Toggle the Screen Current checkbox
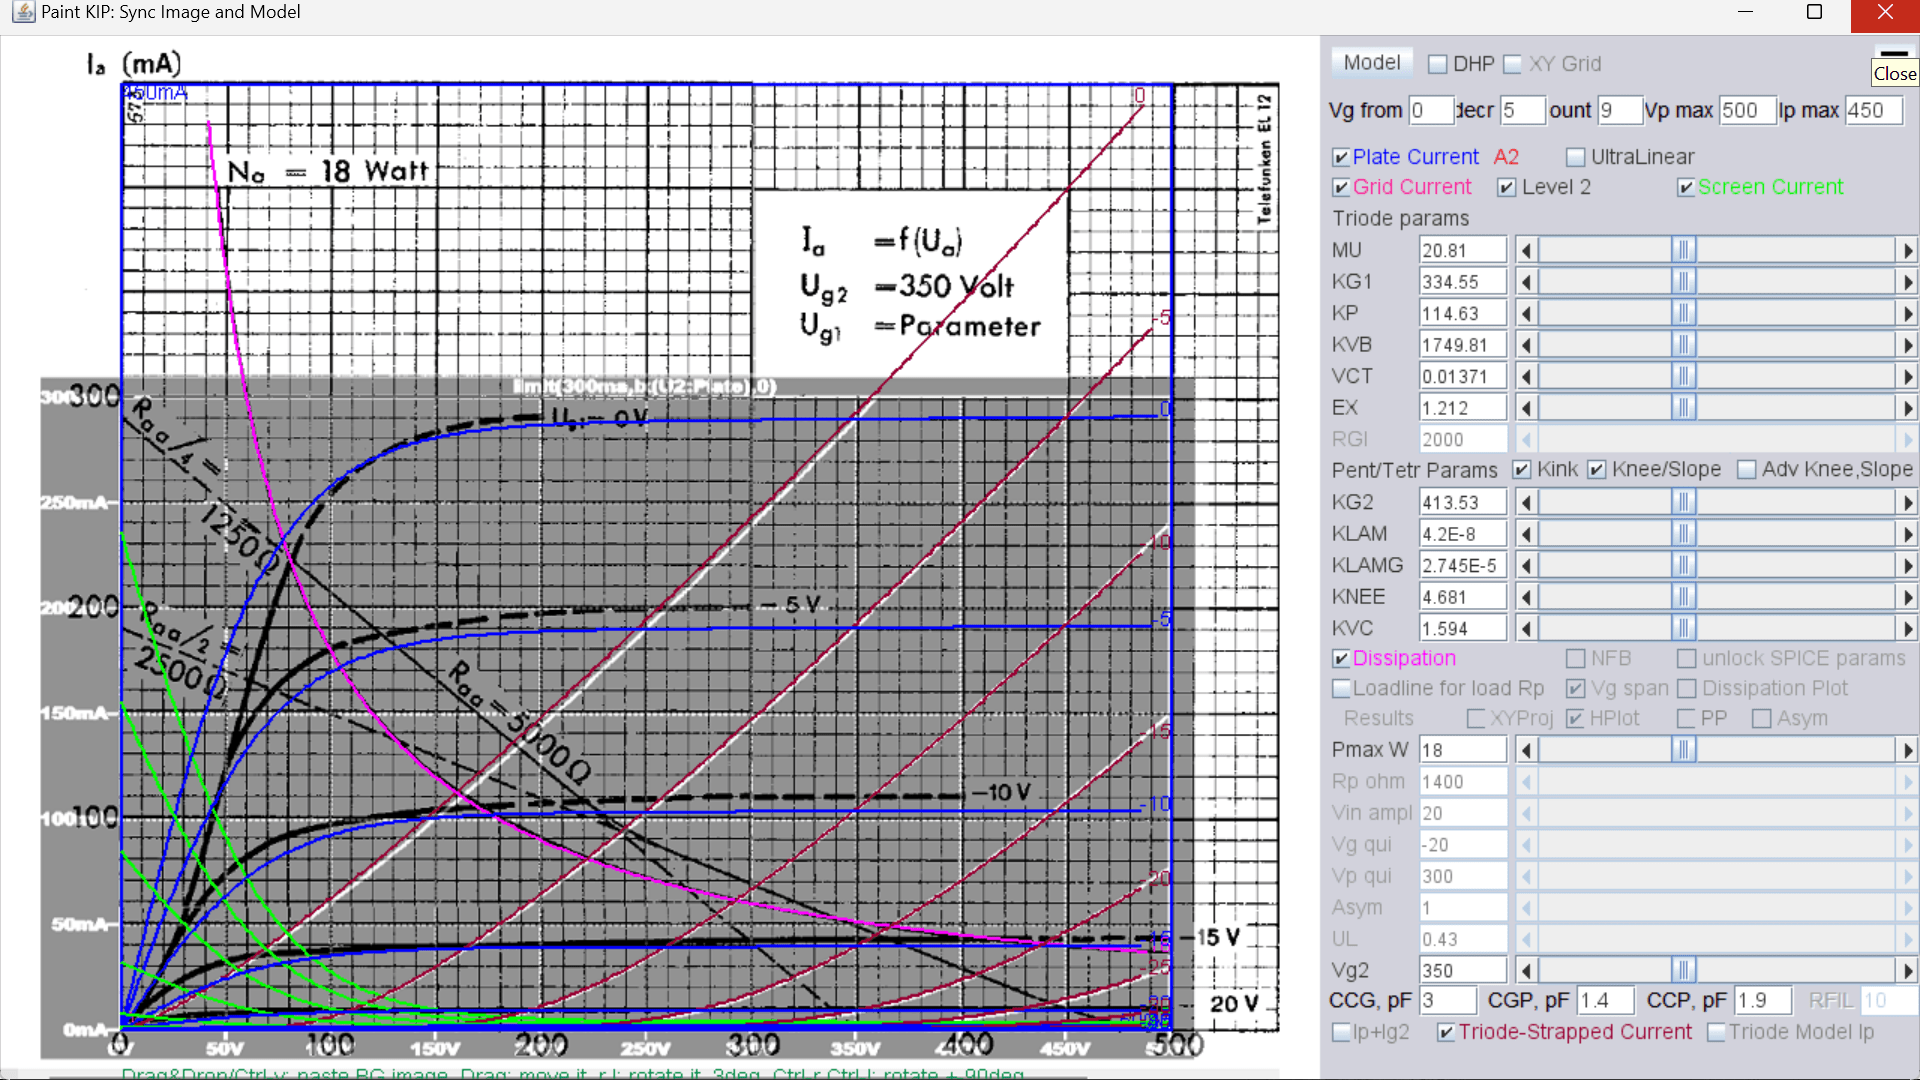Image resolution: width=1920 pixels, height=1080 pixels. pos(1686,187)
